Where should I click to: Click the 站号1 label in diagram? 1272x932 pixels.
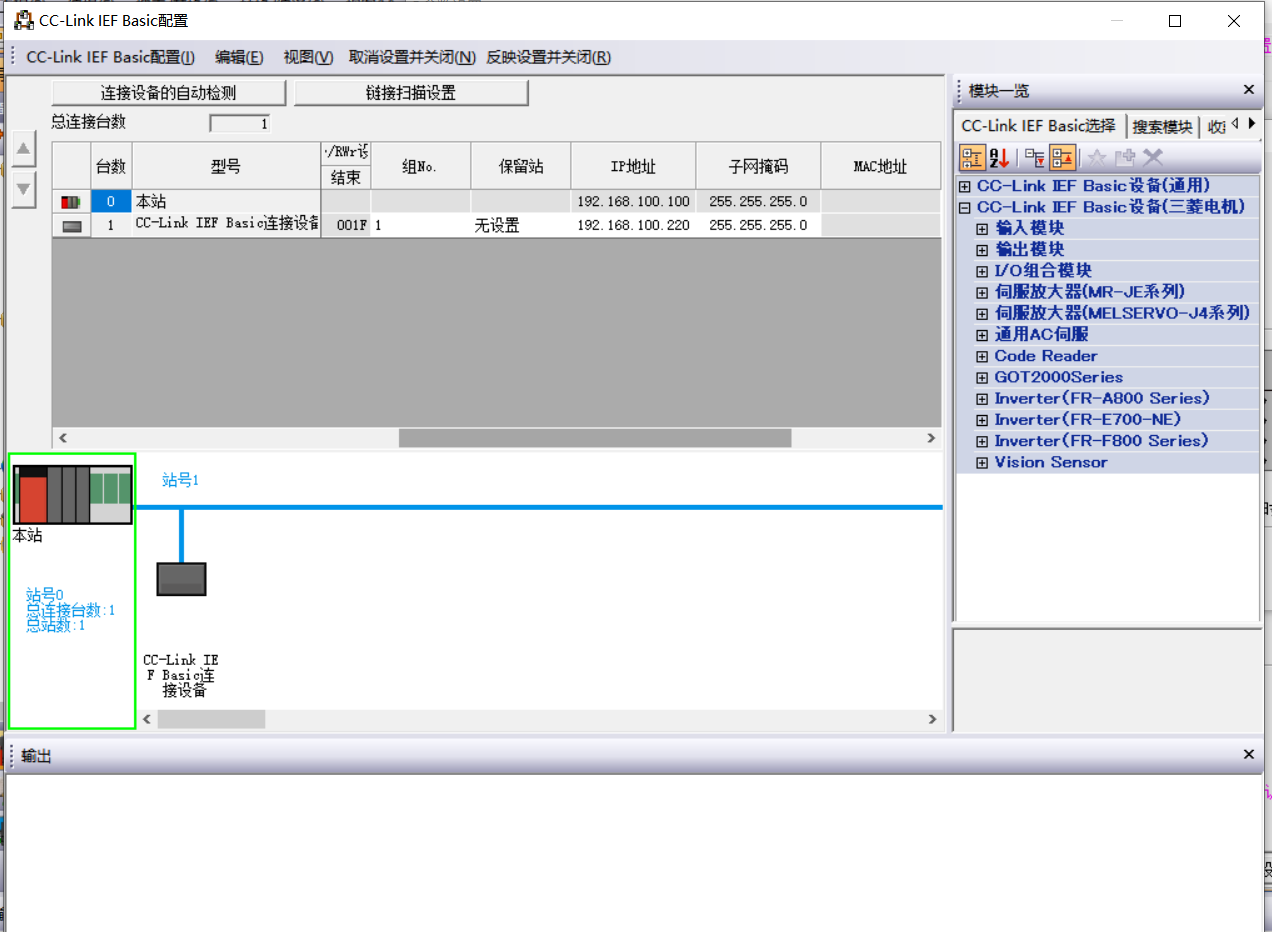tap(181, 480)
